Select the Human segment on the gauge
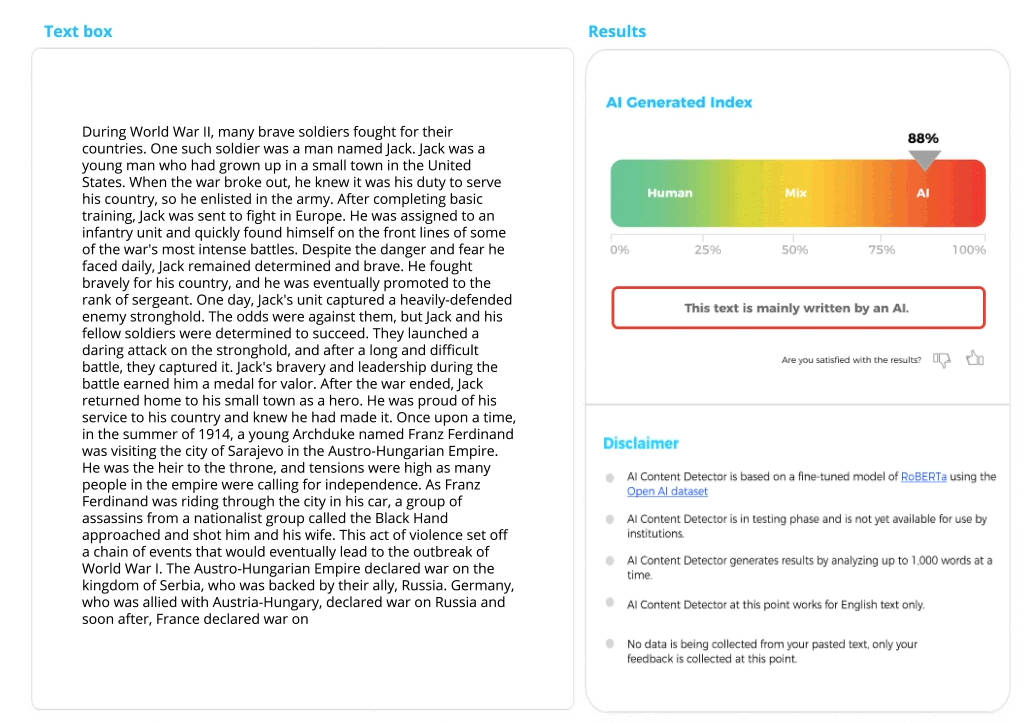Viewport: 1024px width, 723px height. pos(669,193)
